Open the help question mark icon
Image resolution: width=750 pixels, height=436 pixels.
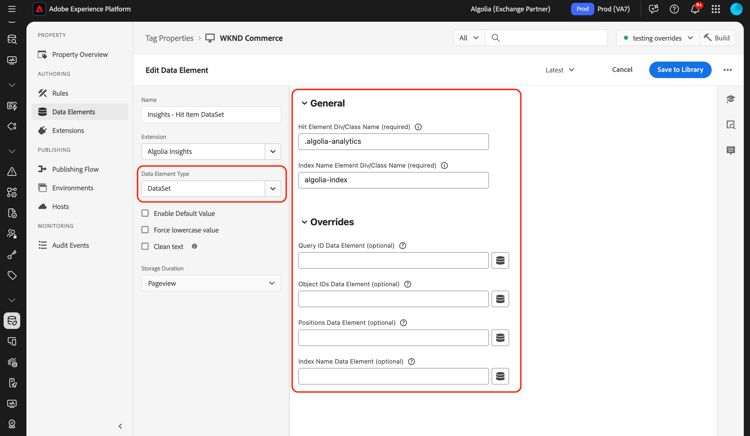click(674, 9)
